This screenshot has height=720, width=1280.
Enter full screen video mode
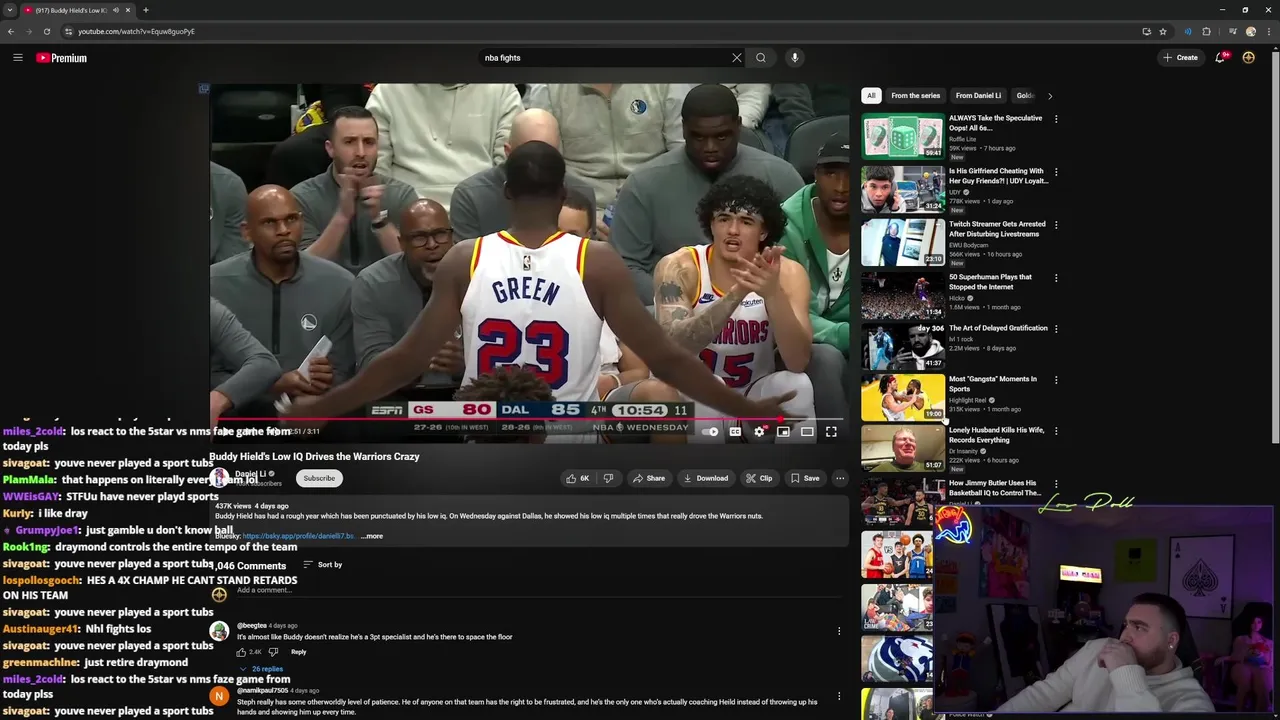coord(831,432)
